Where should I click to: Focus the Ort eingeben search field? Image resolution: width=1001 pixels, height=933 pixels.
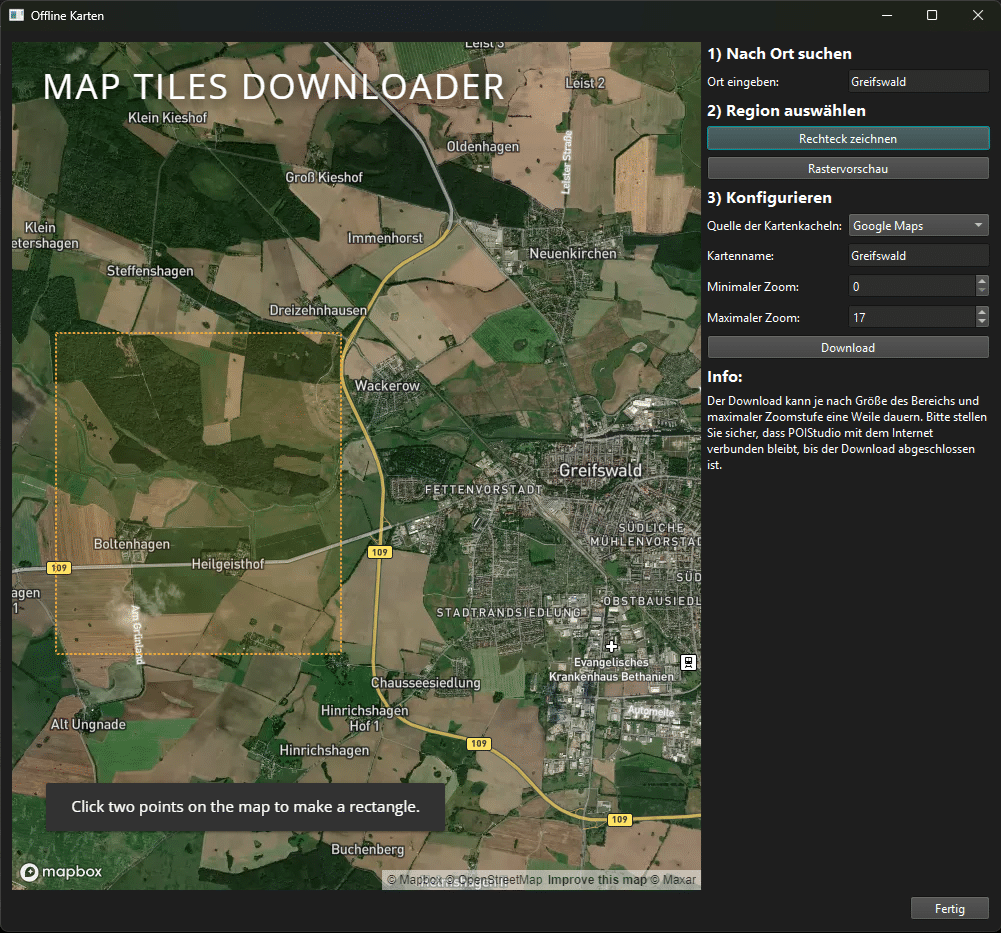[917, 82]
